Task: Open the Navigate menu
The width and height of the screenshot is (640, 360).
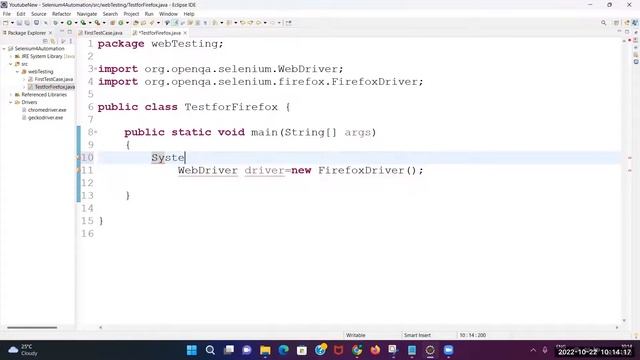Action: [x=87, y=14]
